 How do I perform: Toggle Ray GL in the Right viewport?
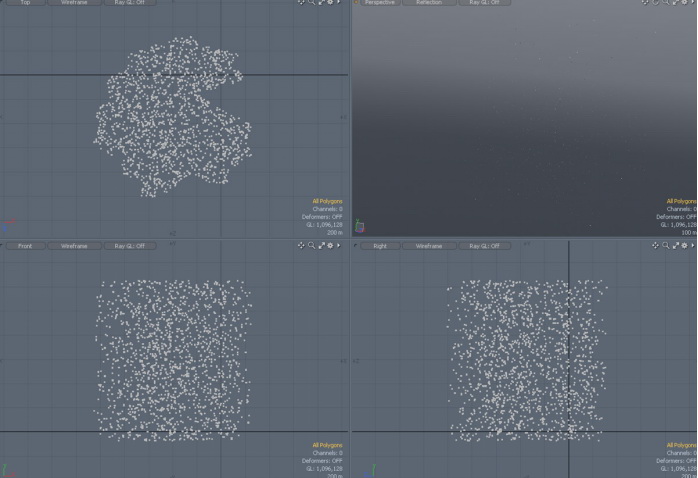coord(485,245)
